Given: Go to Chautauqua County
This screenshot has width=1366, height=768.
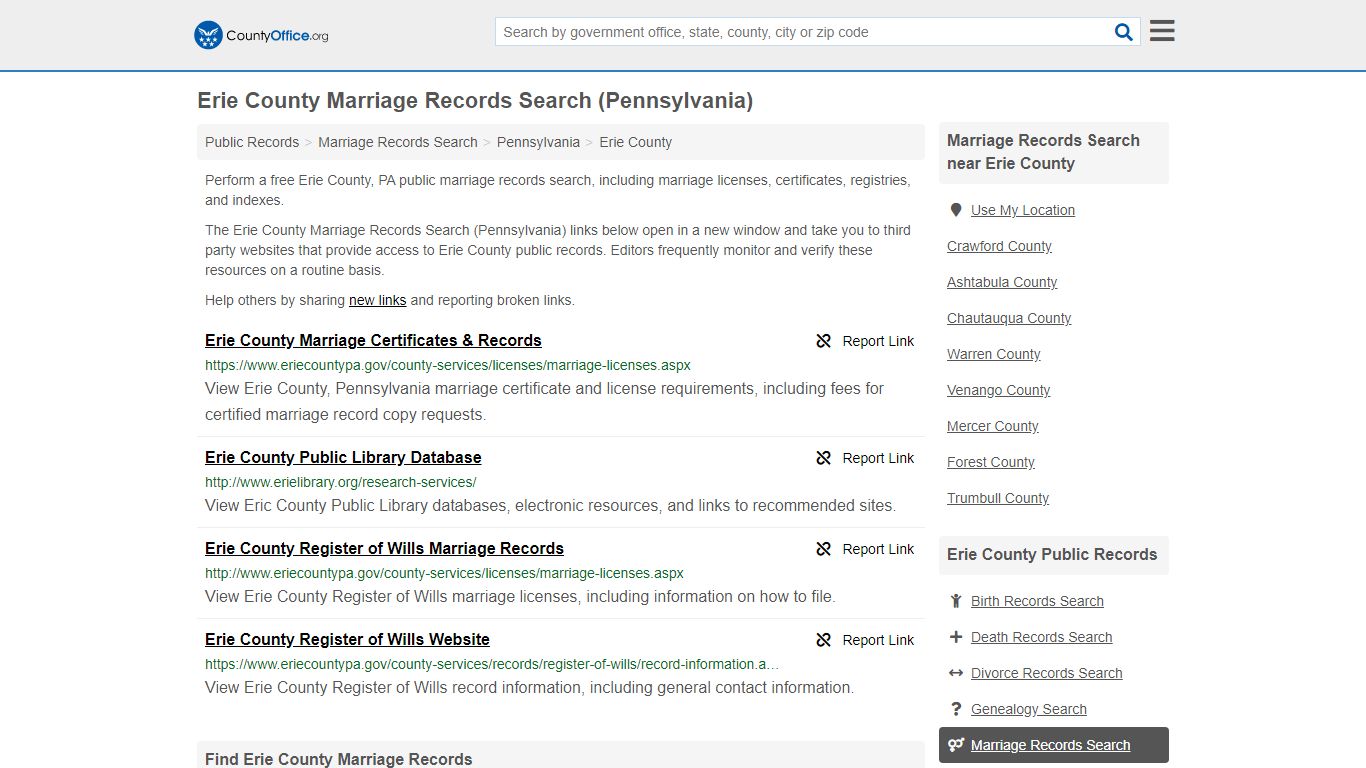Looking at the screenshot, I should tap(1009, 318).
